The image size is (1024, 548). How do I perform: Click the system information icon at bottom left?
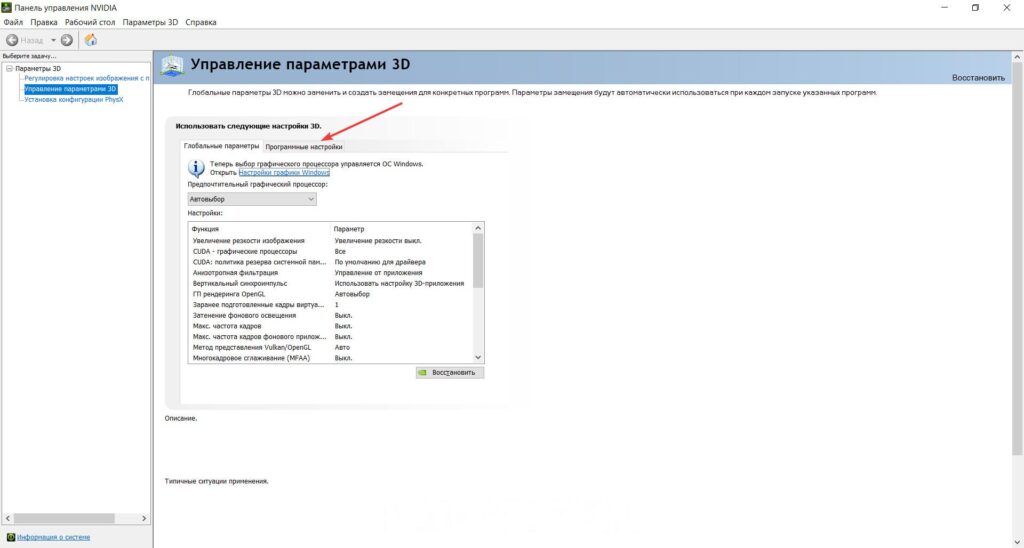(x=11, y=537)
